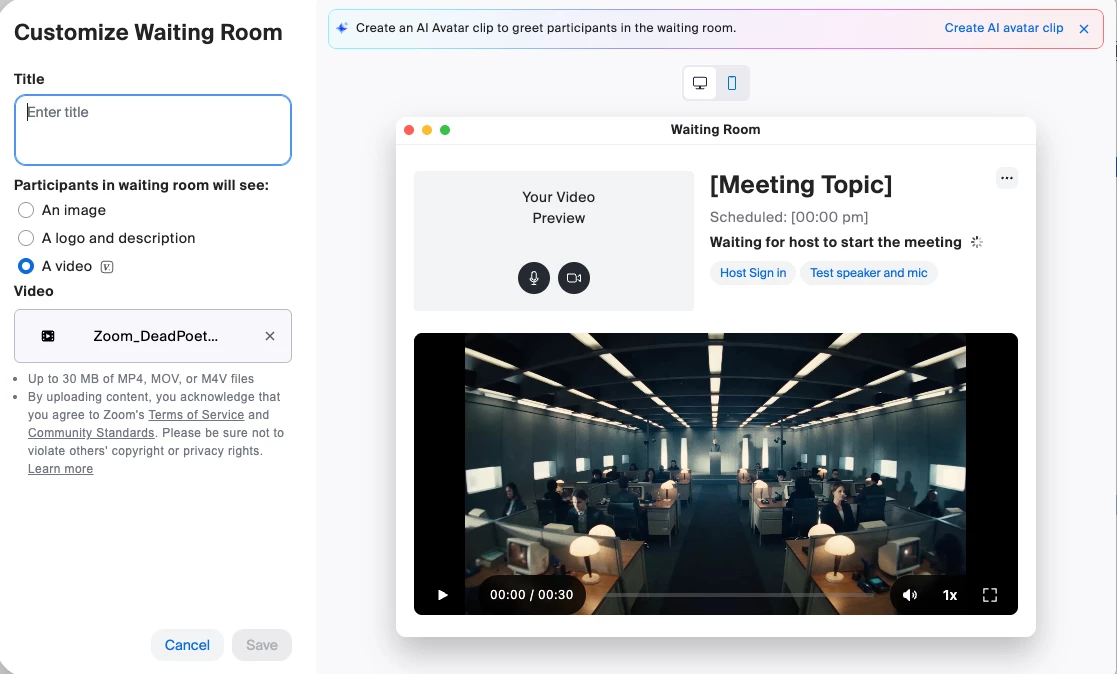Click the video file film icon
This screenshot has width=1117, height=674.
[x=48, y=336]
